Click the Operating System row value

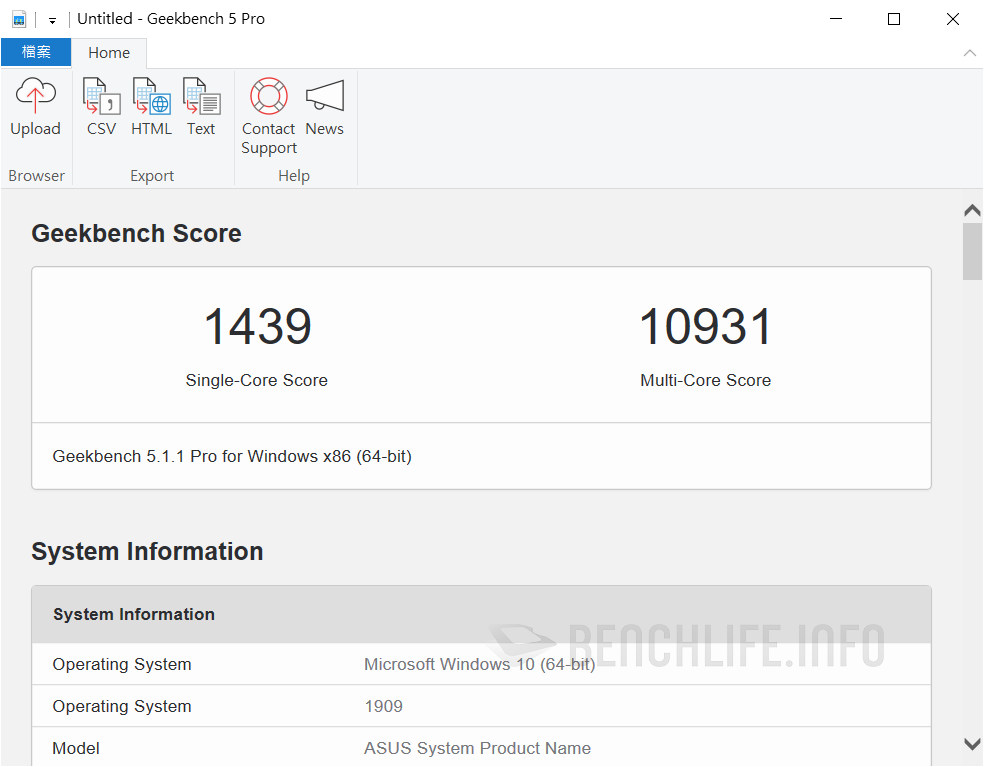[x=479, y=664]
